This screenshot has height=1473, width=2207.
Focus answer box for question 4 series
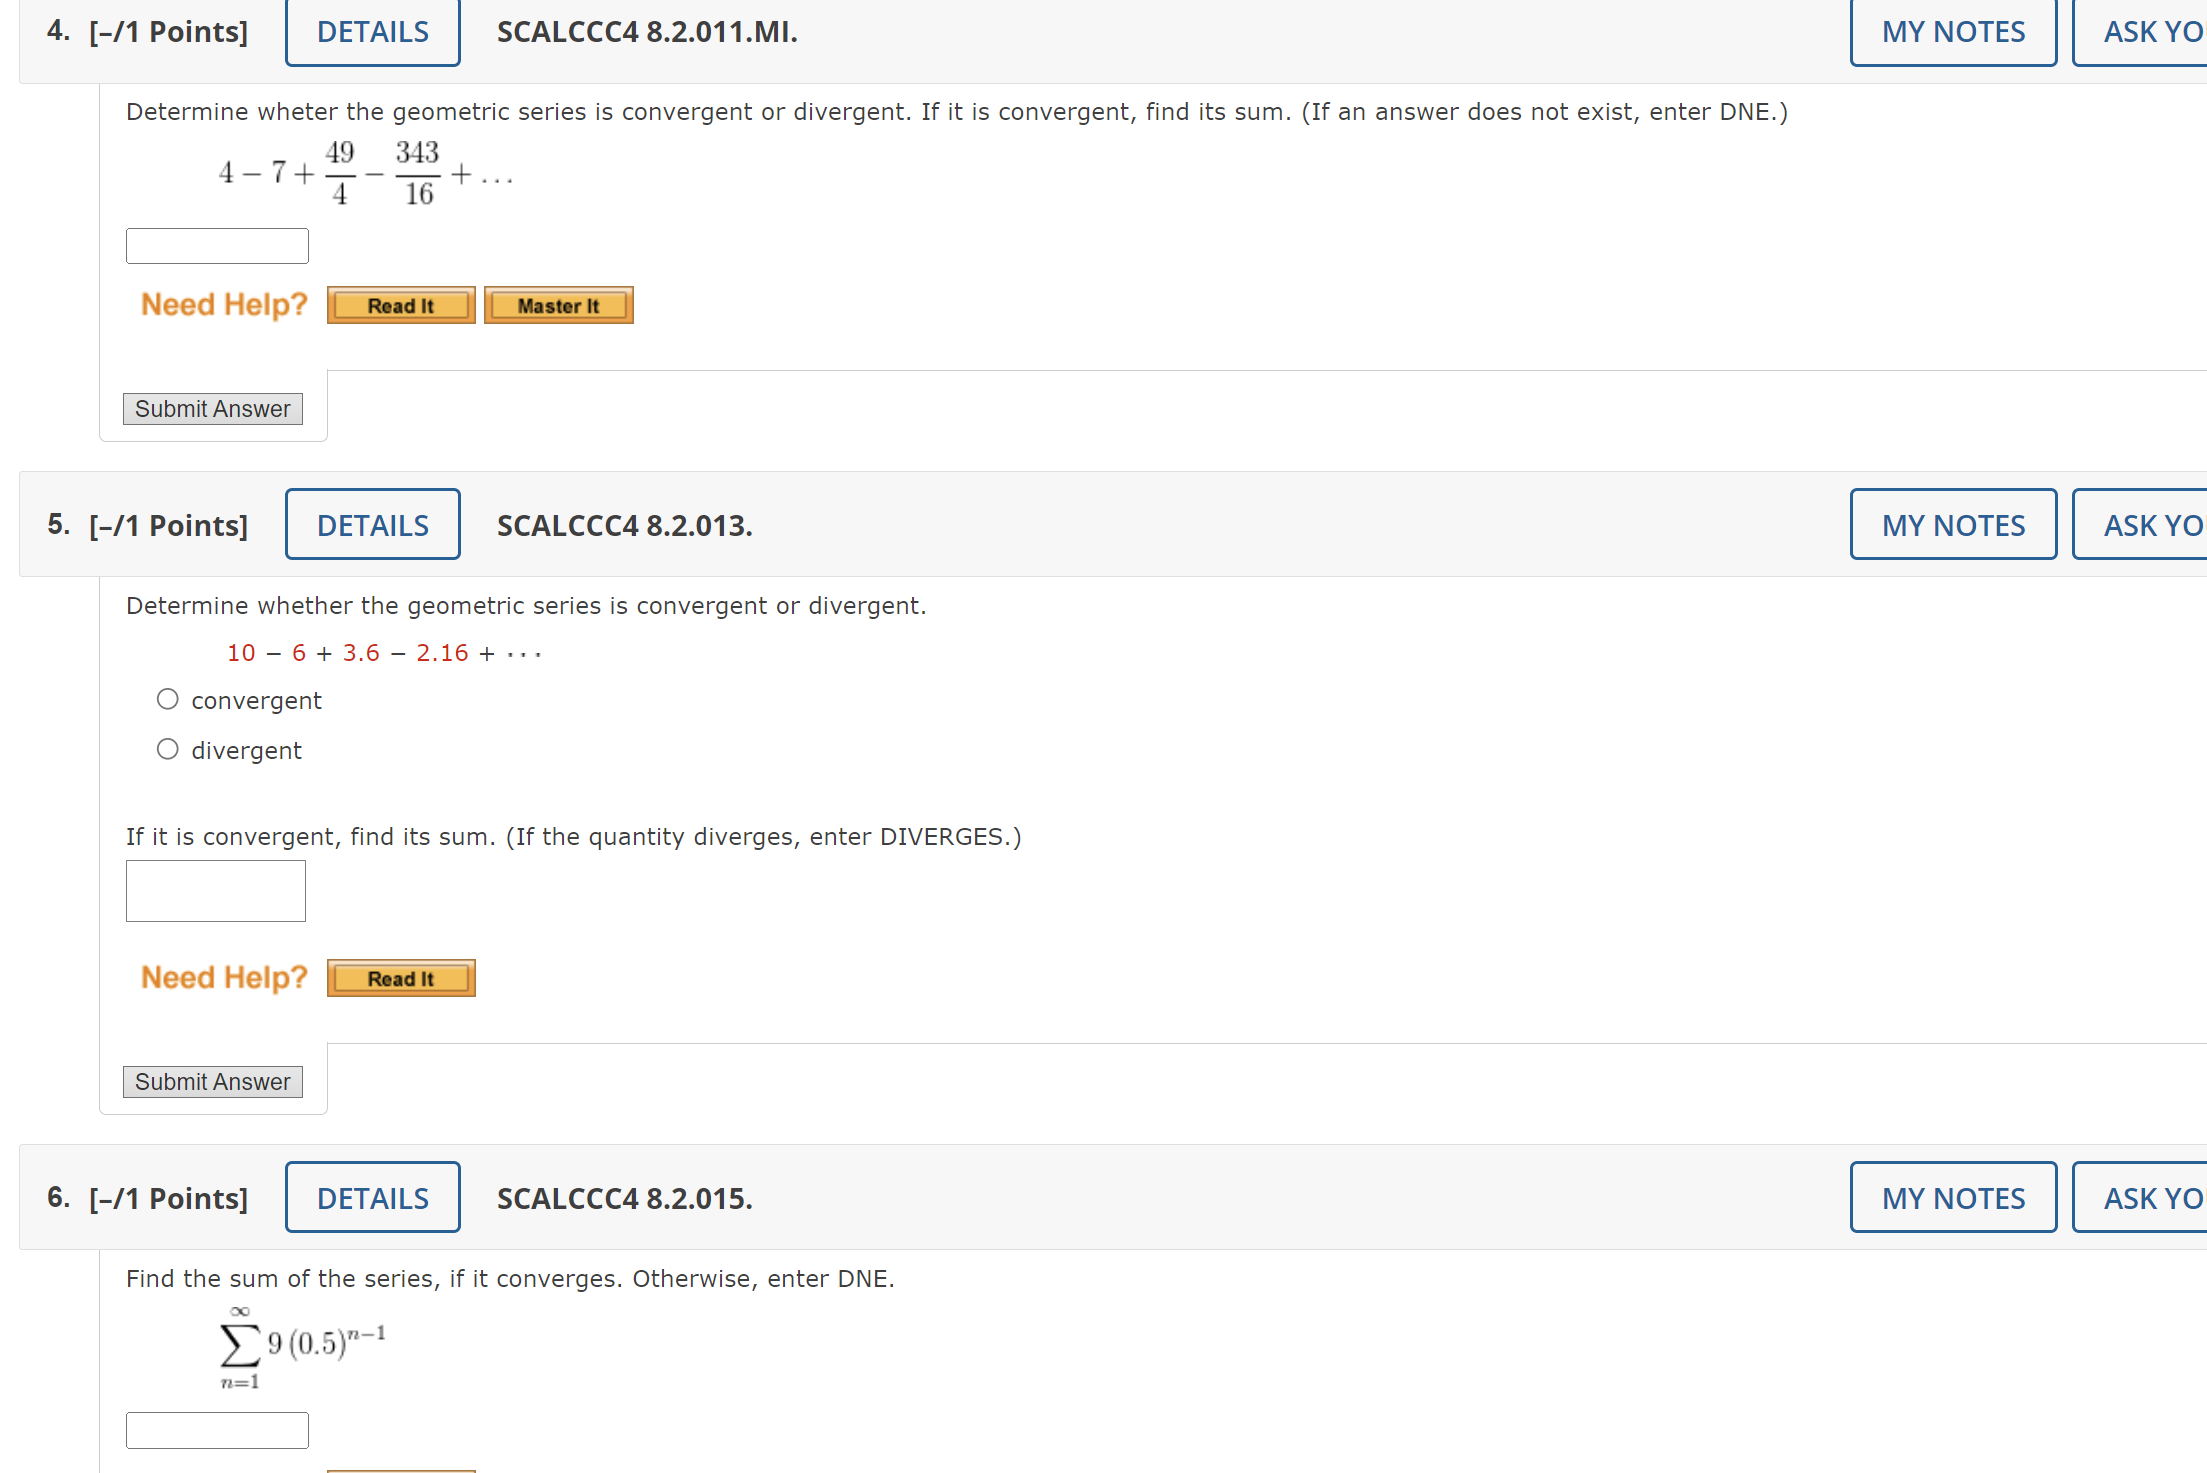pos(217,246)
